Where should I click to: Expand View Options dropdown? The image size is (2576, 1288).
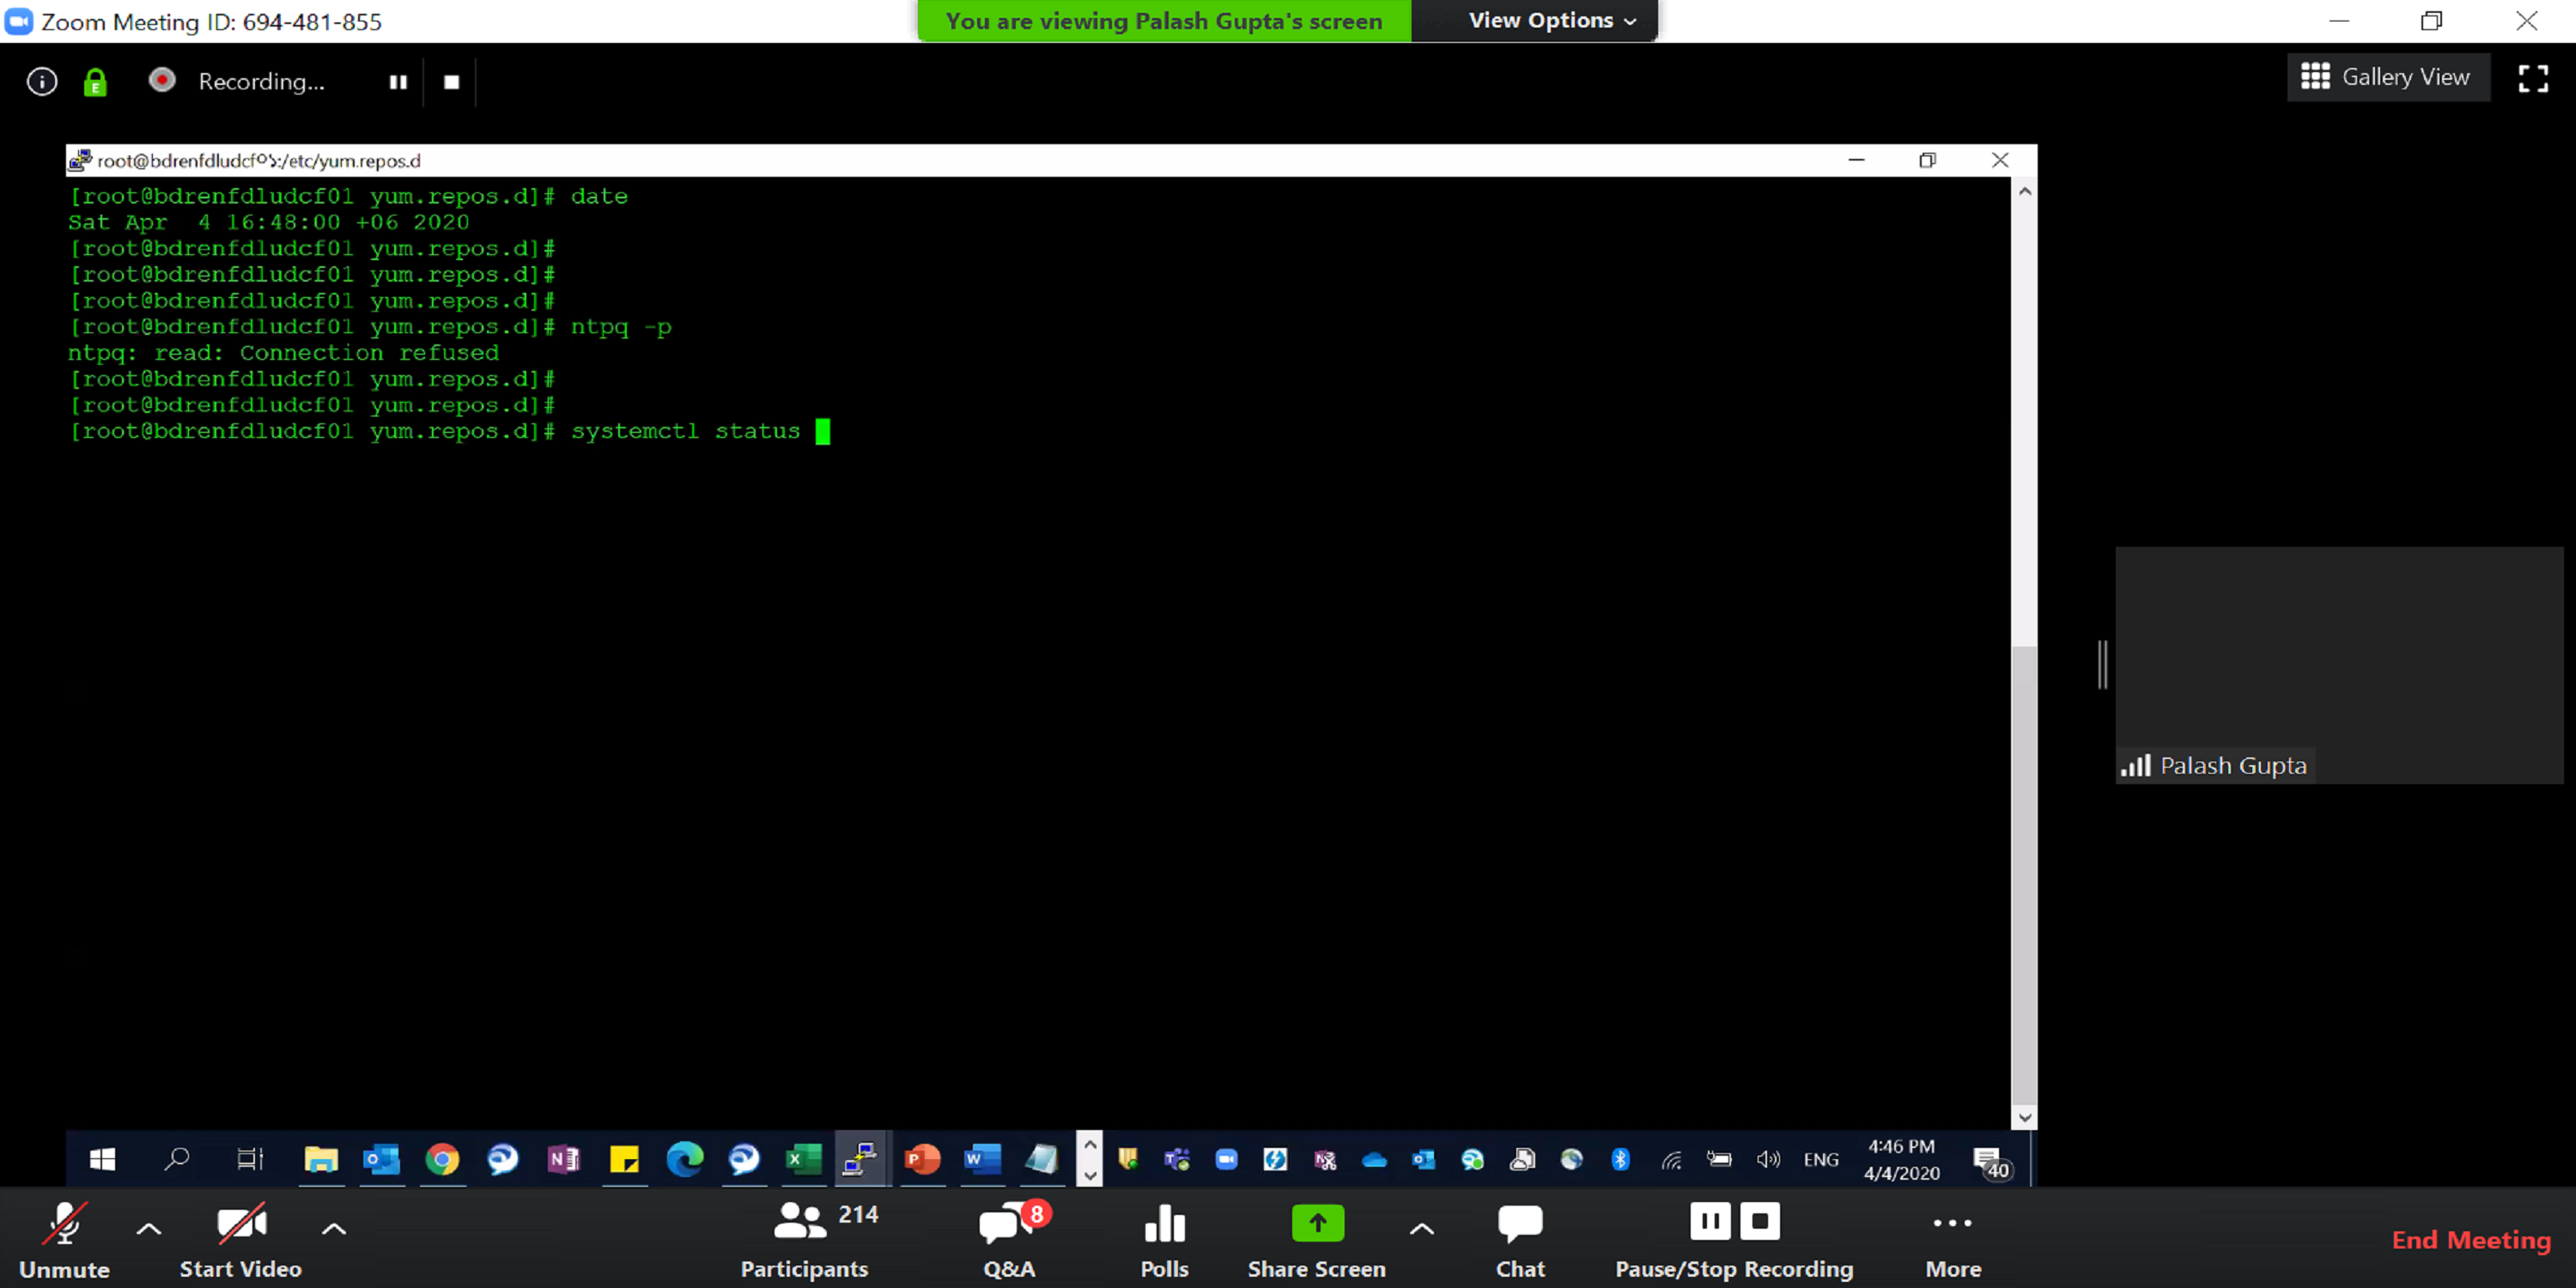coord(1551,21)
